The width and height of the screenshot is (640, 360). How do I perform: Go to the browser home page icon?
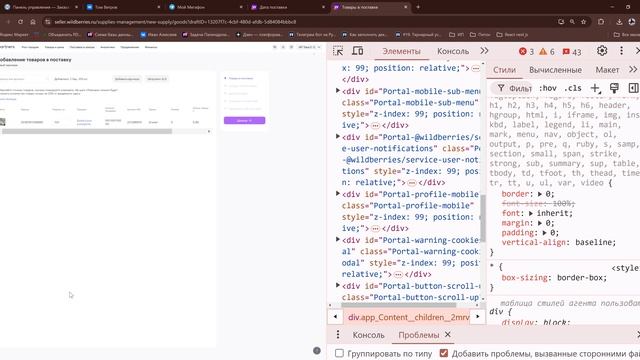33,22
